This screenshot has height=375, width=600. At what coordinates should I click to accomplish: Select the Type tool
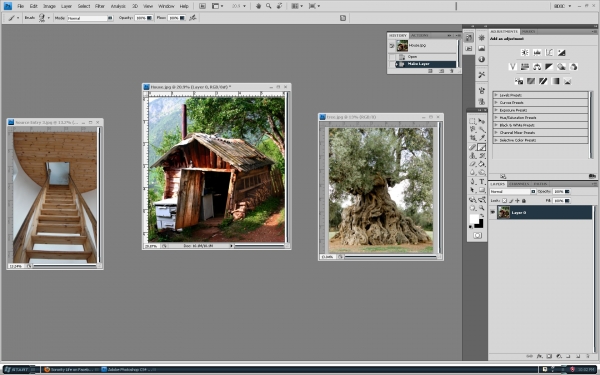coord(482,182)
